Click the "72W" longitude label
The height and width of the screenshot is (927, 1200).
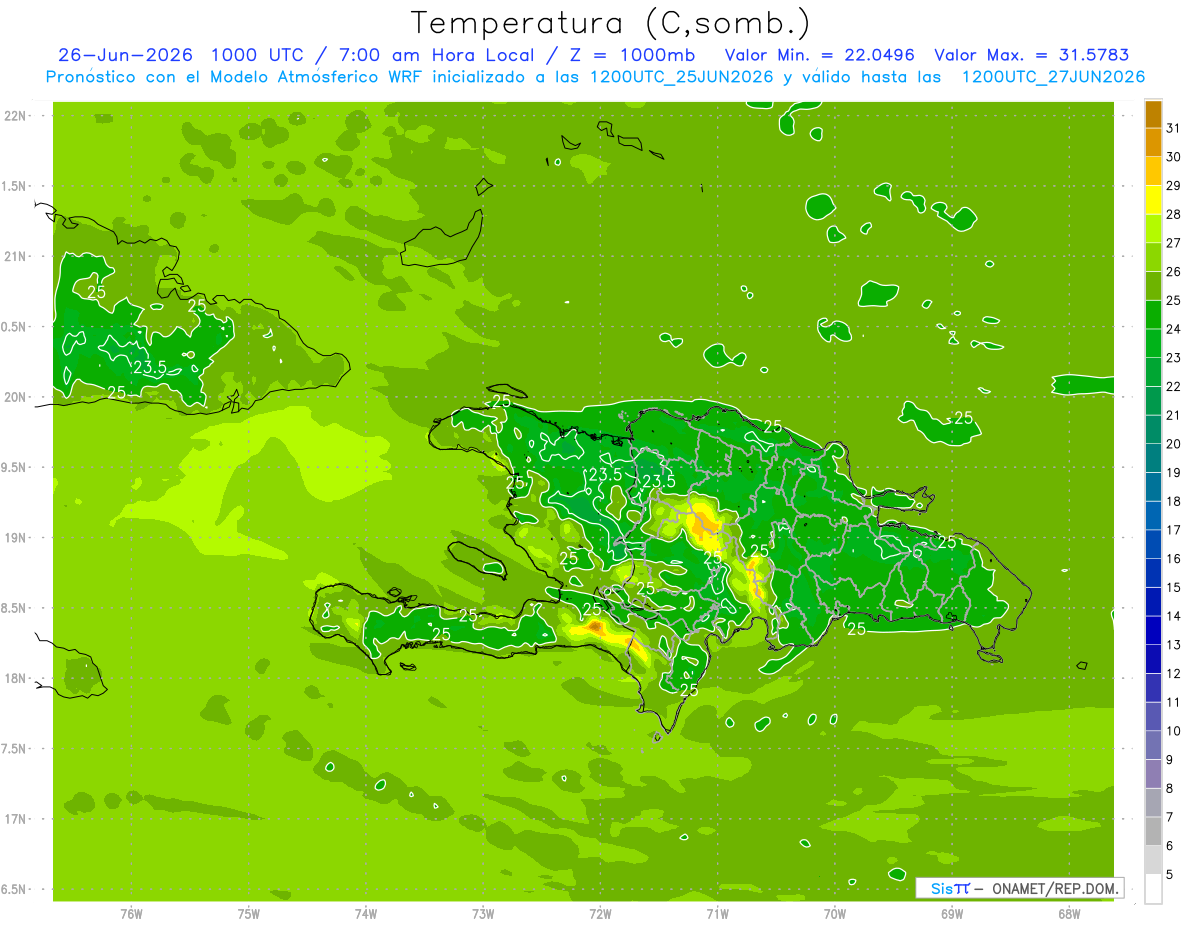(600, 914)
